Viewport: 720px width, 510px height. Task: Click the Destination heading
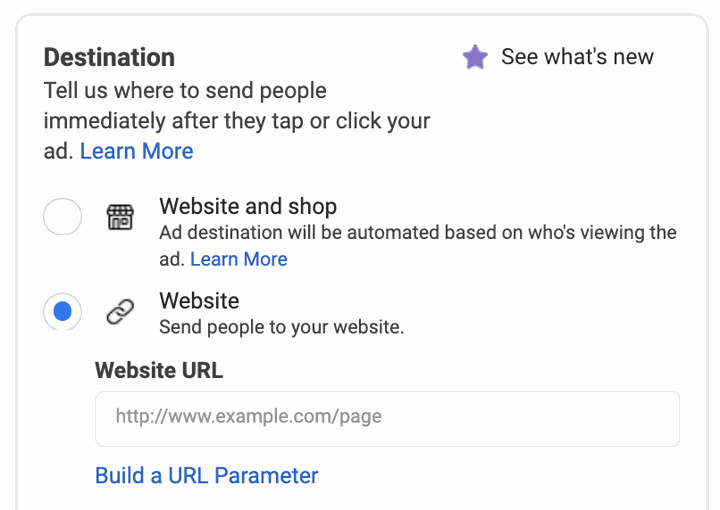pos(109,57)
